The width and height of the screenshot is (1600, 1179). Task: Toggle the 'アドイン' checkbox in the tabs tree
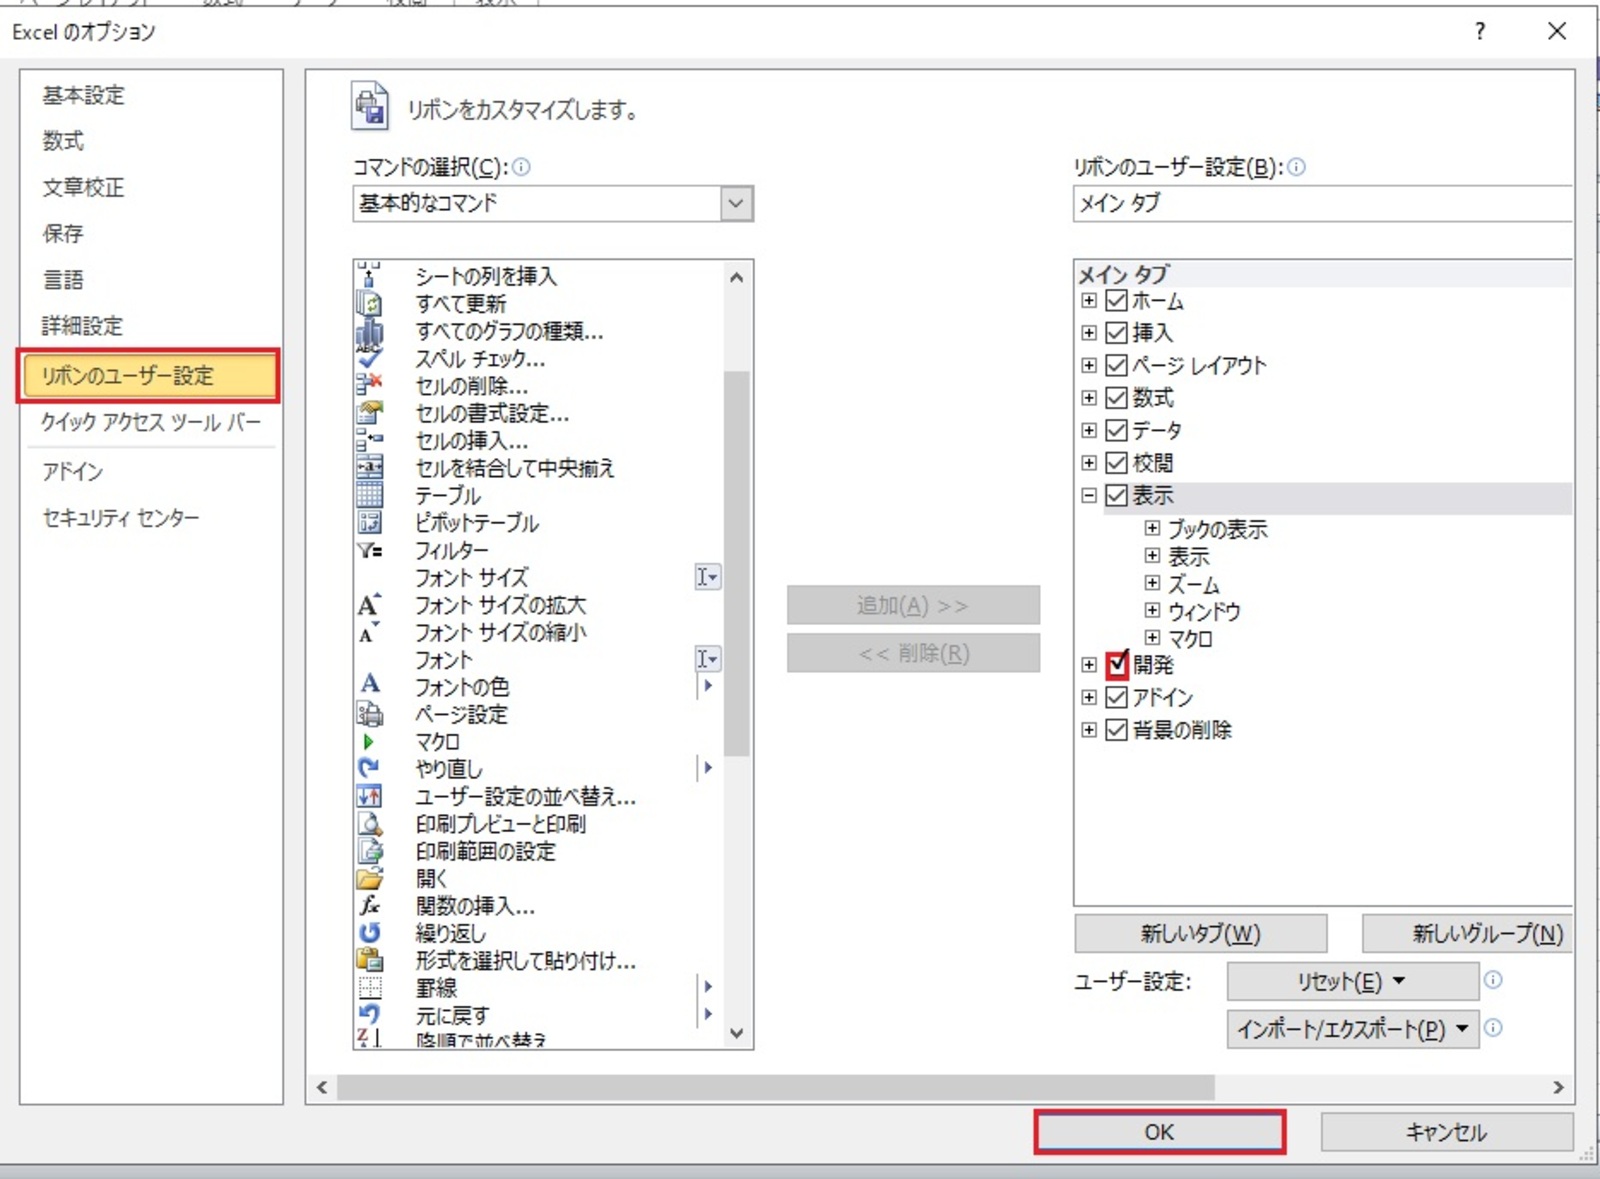(x=1117, y=697)
